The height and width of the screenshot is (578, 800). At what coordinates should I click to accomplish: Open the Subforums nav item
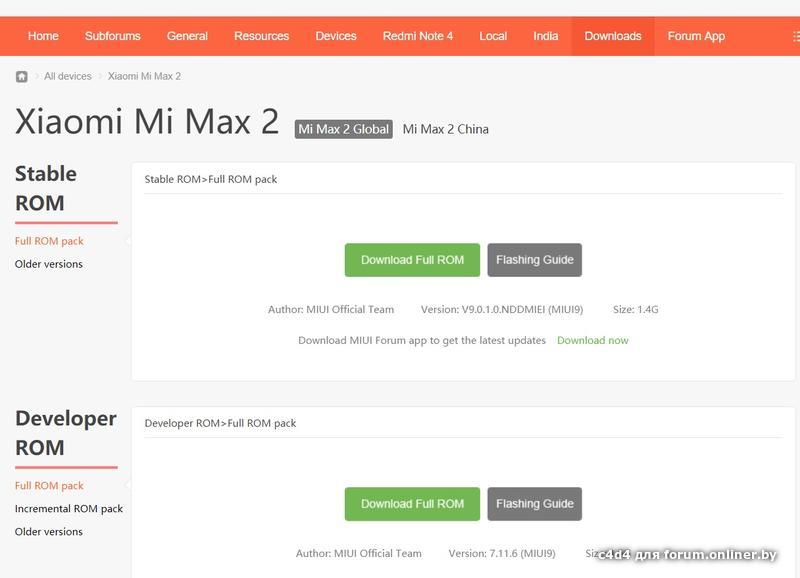(112, 36)
